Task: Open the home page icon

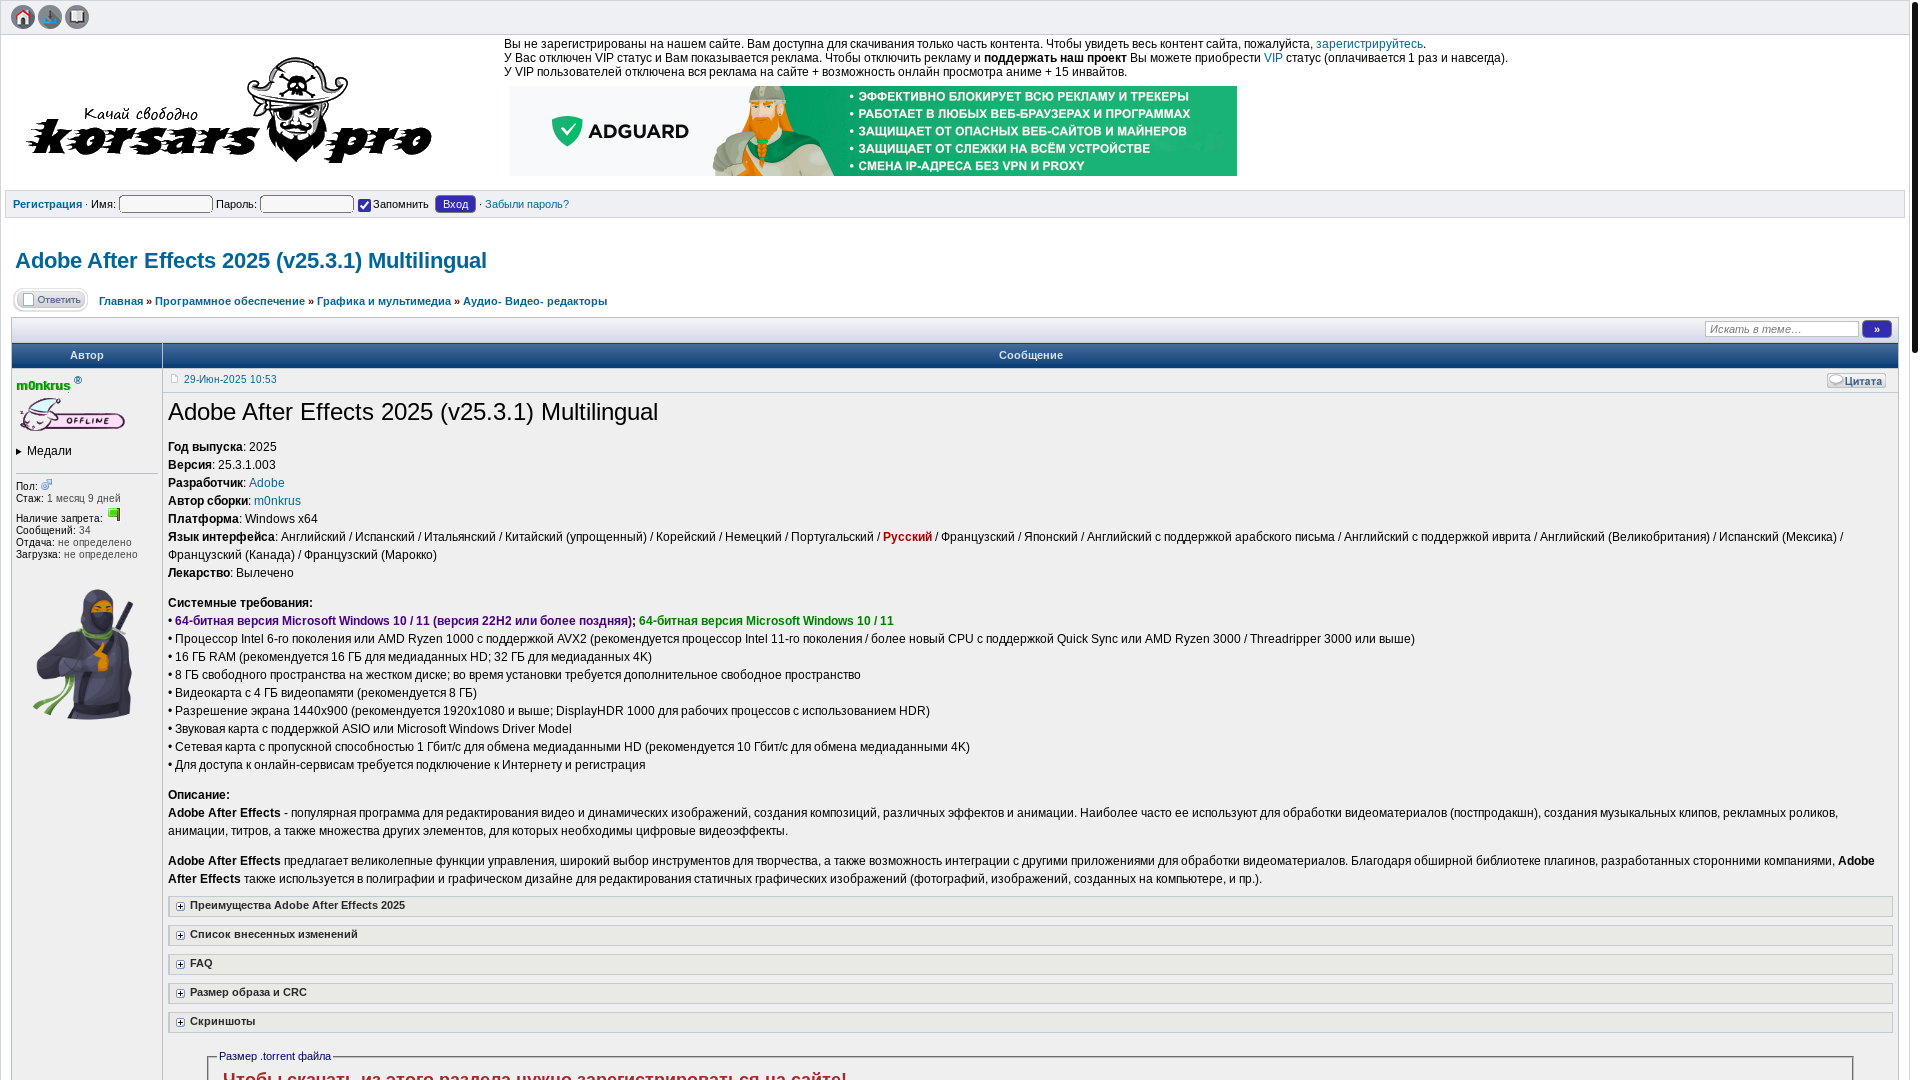Action: click(23, 17)
